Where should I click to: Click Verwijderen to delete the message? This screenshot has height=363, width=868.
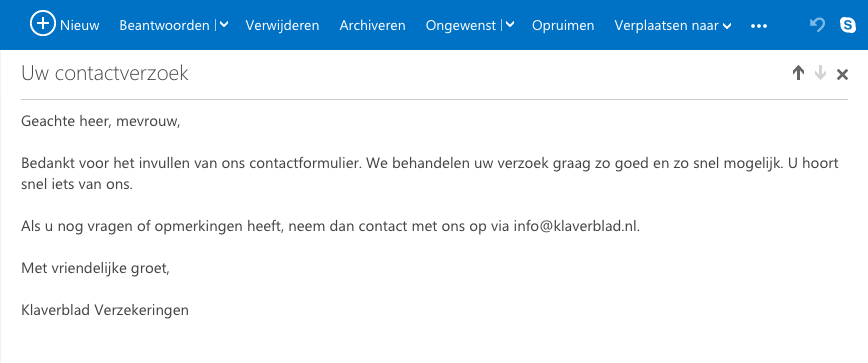282,25
